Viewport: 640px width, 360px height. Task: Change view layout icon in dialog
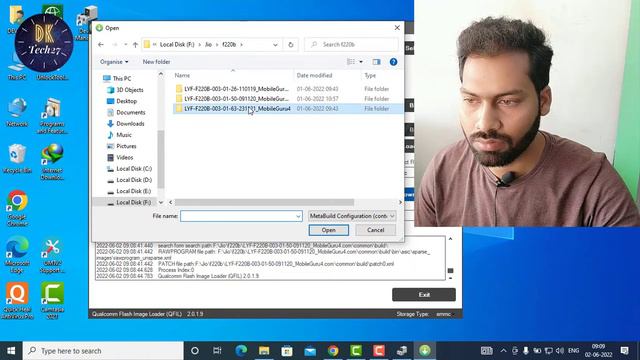pos(351,62)
